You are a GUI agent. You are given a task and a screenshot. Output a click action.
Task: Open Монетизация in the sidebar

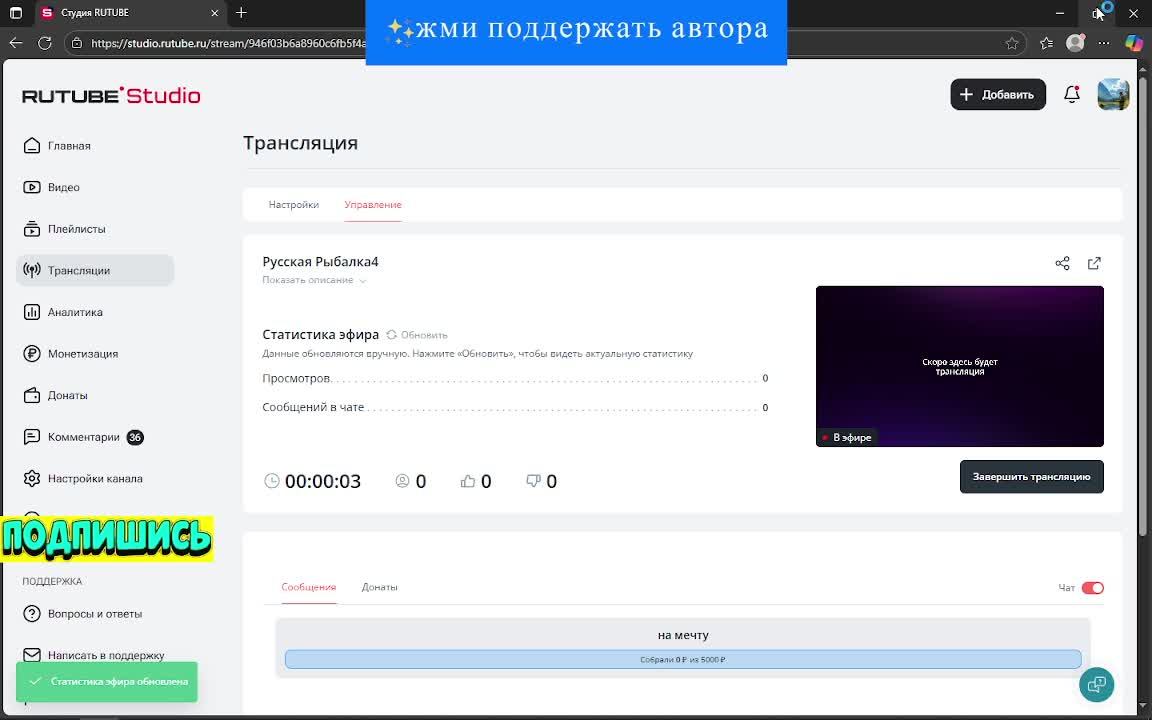(71, 354)
